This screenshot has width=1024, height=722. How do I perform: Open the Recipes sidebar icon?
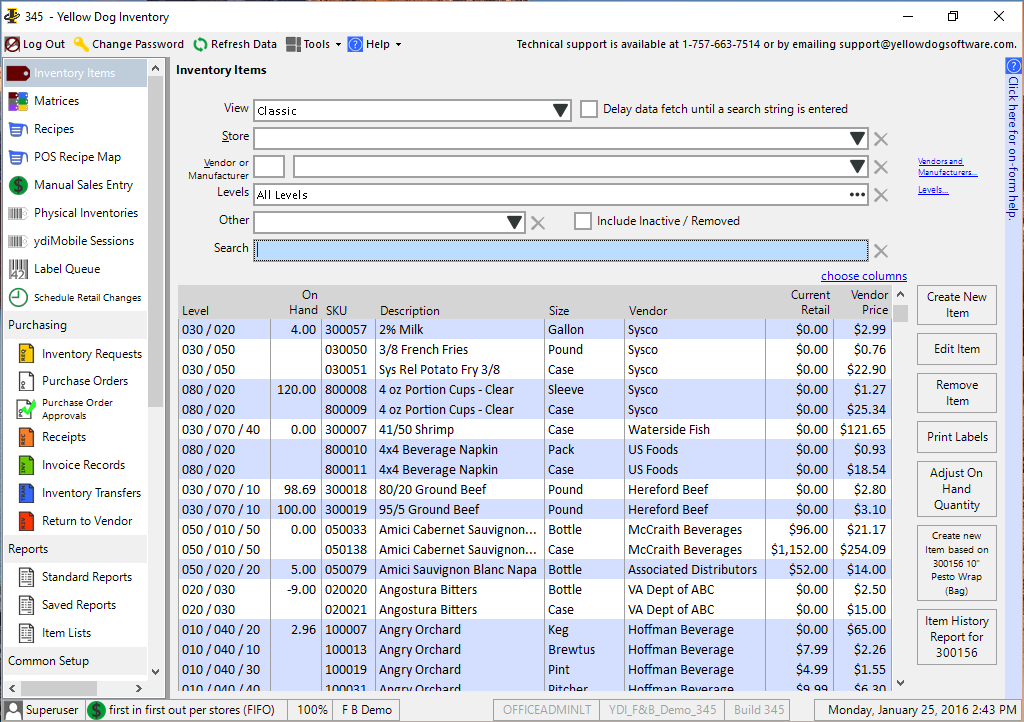(x=18, y=129)
